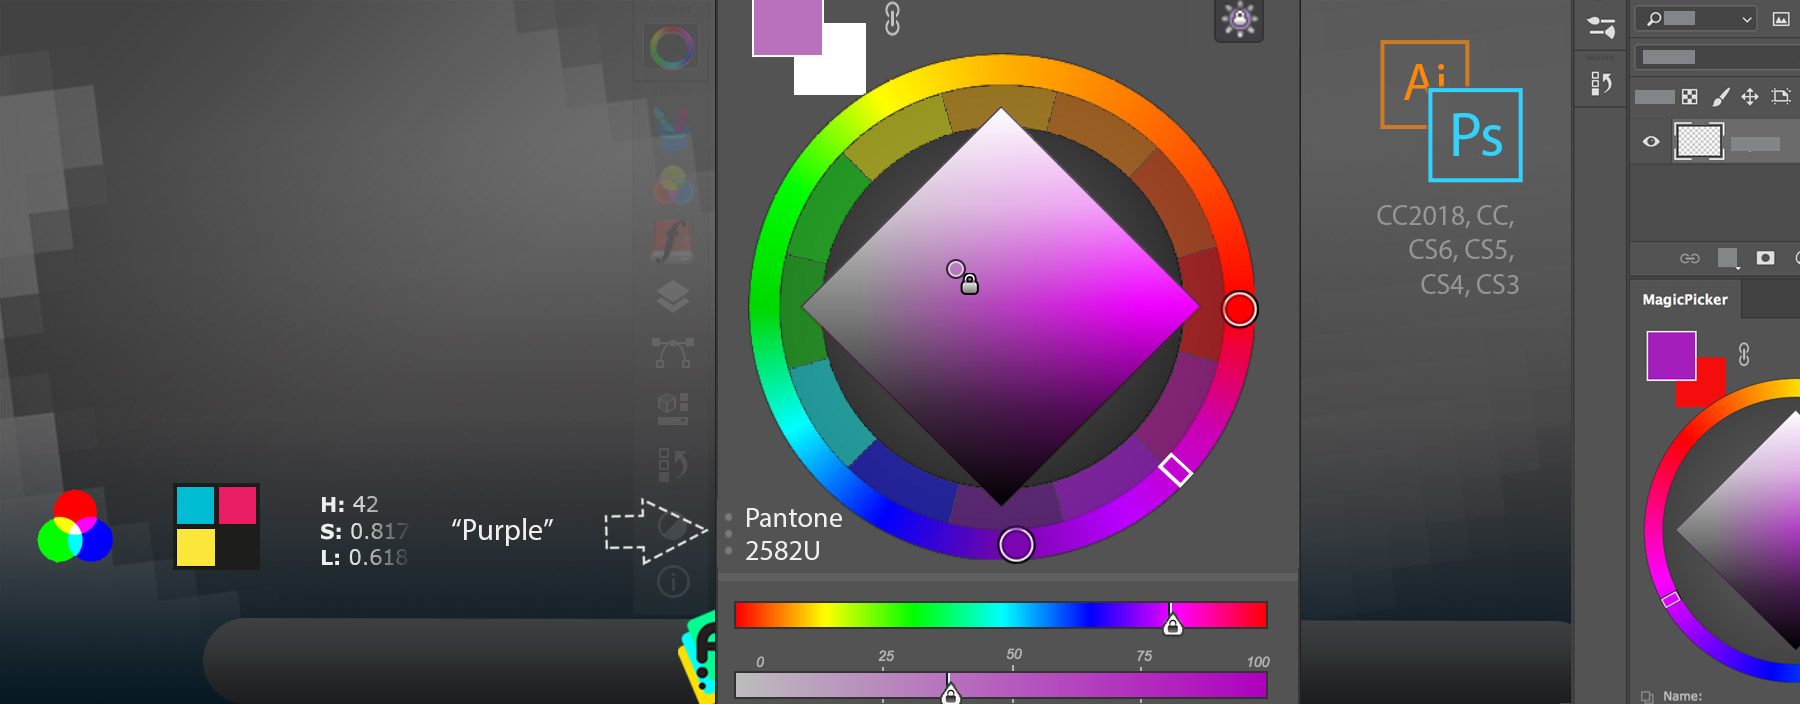
Task: Click the Pantone 2582U color name
Action: (x=794, y=534)
